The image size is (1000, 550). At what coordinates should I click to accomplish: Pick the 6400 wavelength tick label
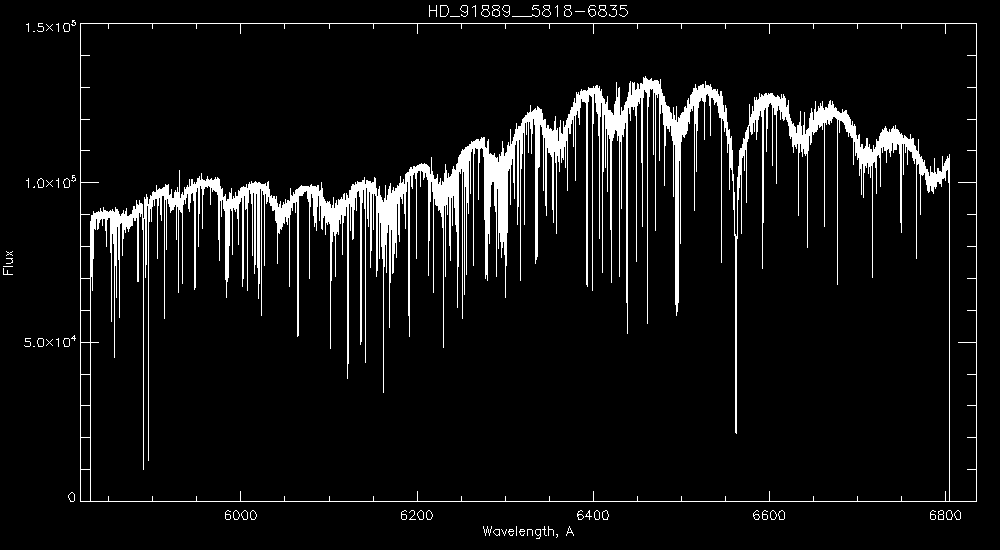coord(594,515)
